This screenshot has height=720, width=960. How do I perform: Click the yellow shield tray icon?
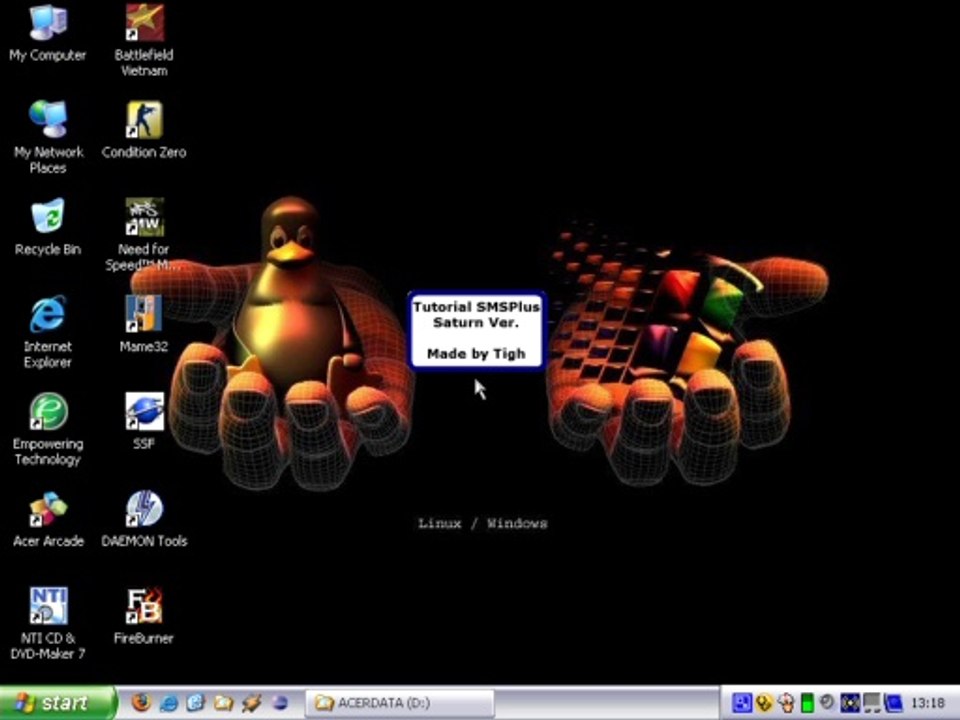point(763,703)
